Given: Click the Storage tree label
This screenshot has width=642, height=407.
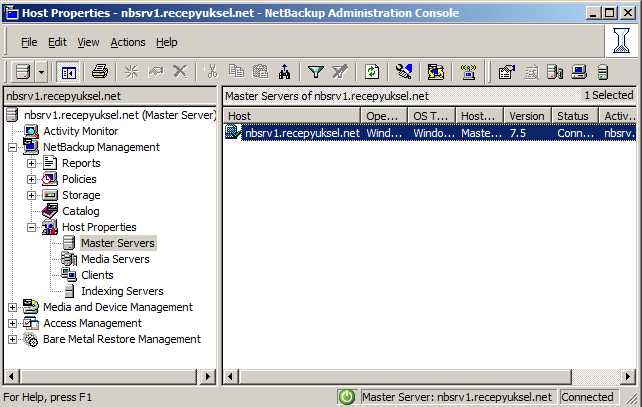Looking at the screenshot, I should pyautogui.click(x=81, y=195).
